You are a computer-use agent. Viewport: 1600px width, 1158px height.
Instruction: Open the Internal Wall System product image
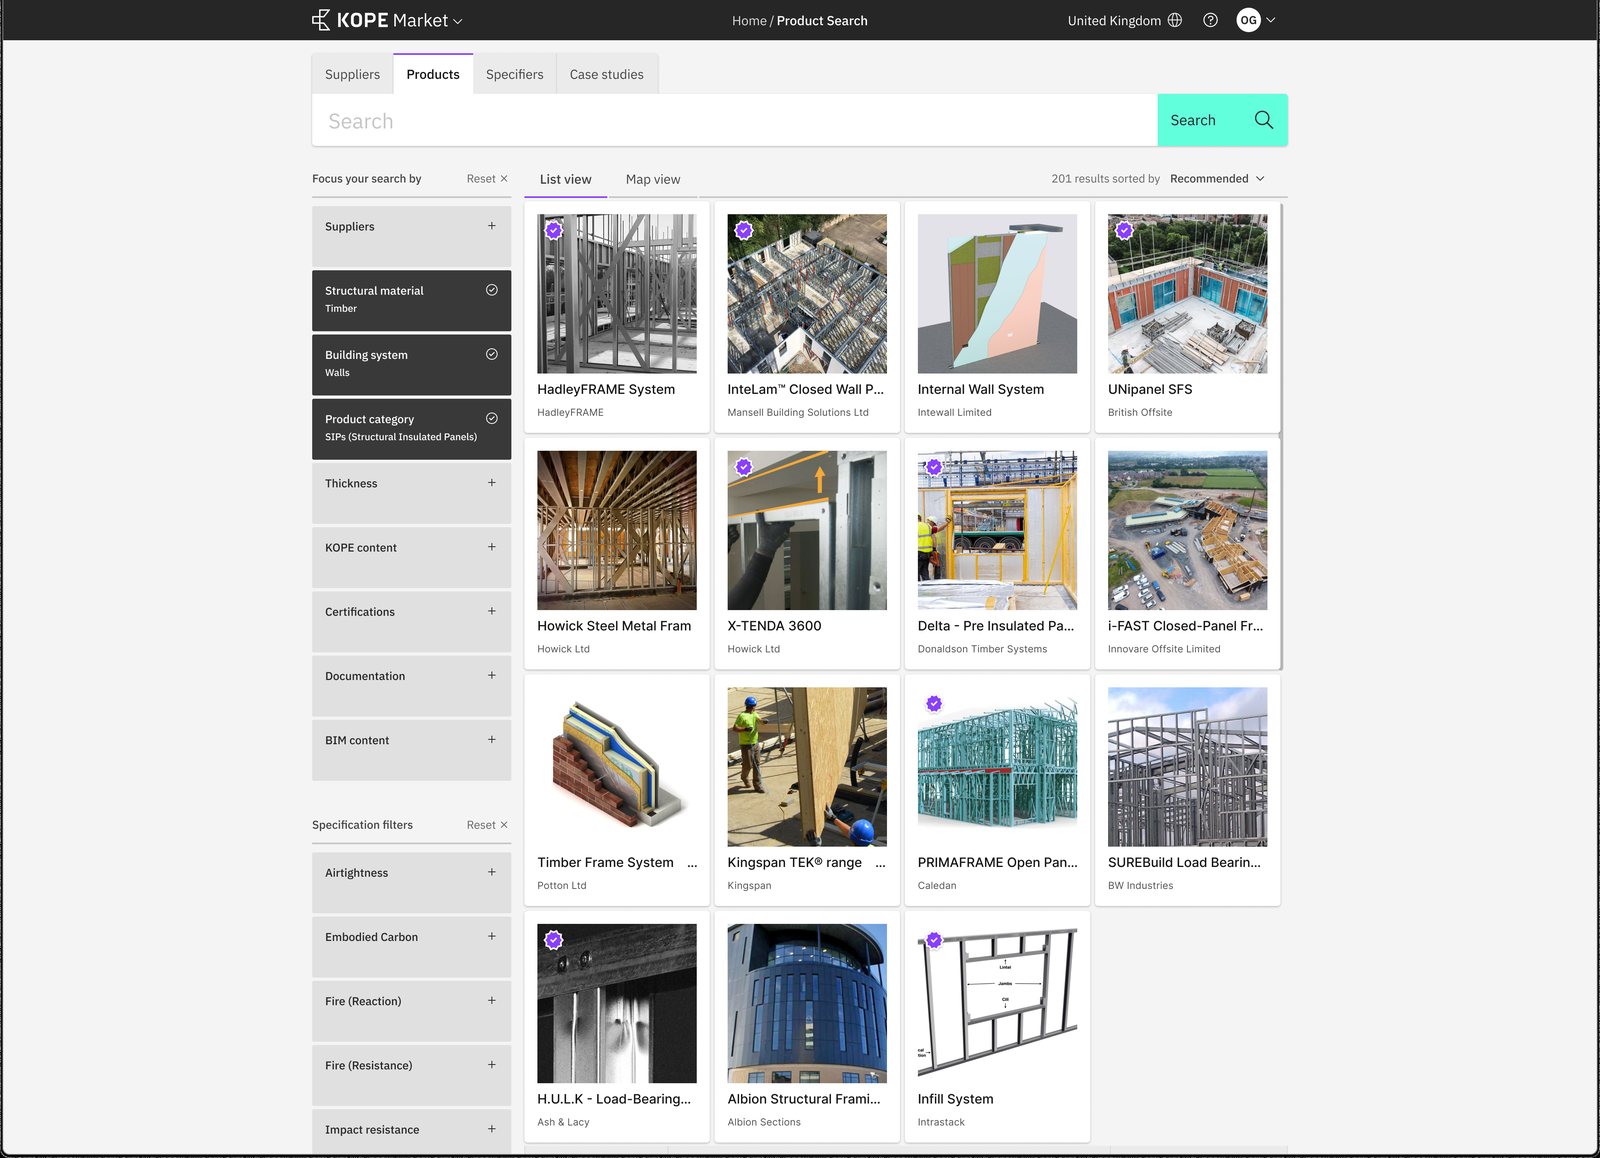coord(997,294)
